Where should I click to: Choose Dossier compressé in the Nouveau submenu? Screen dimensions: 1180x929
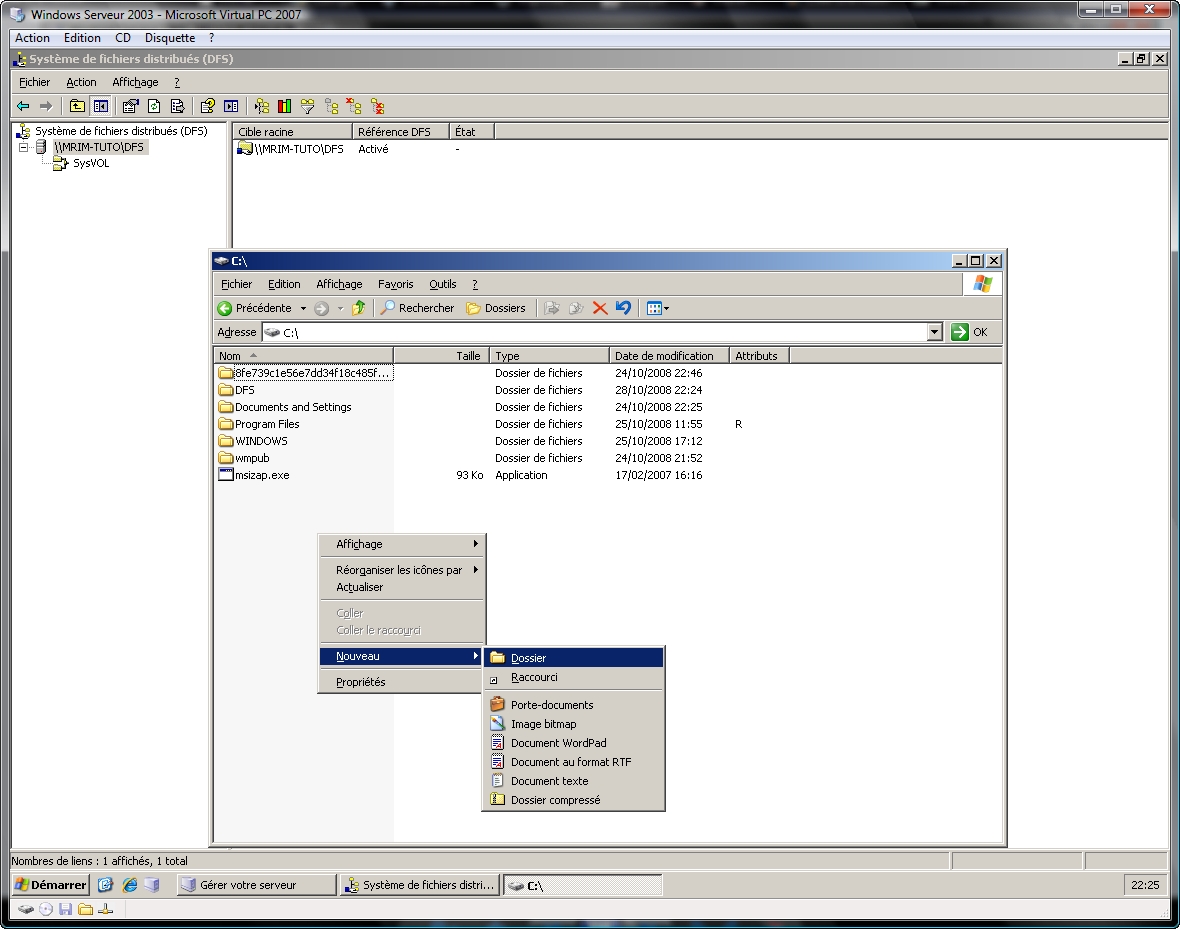[x=573, y=800]
